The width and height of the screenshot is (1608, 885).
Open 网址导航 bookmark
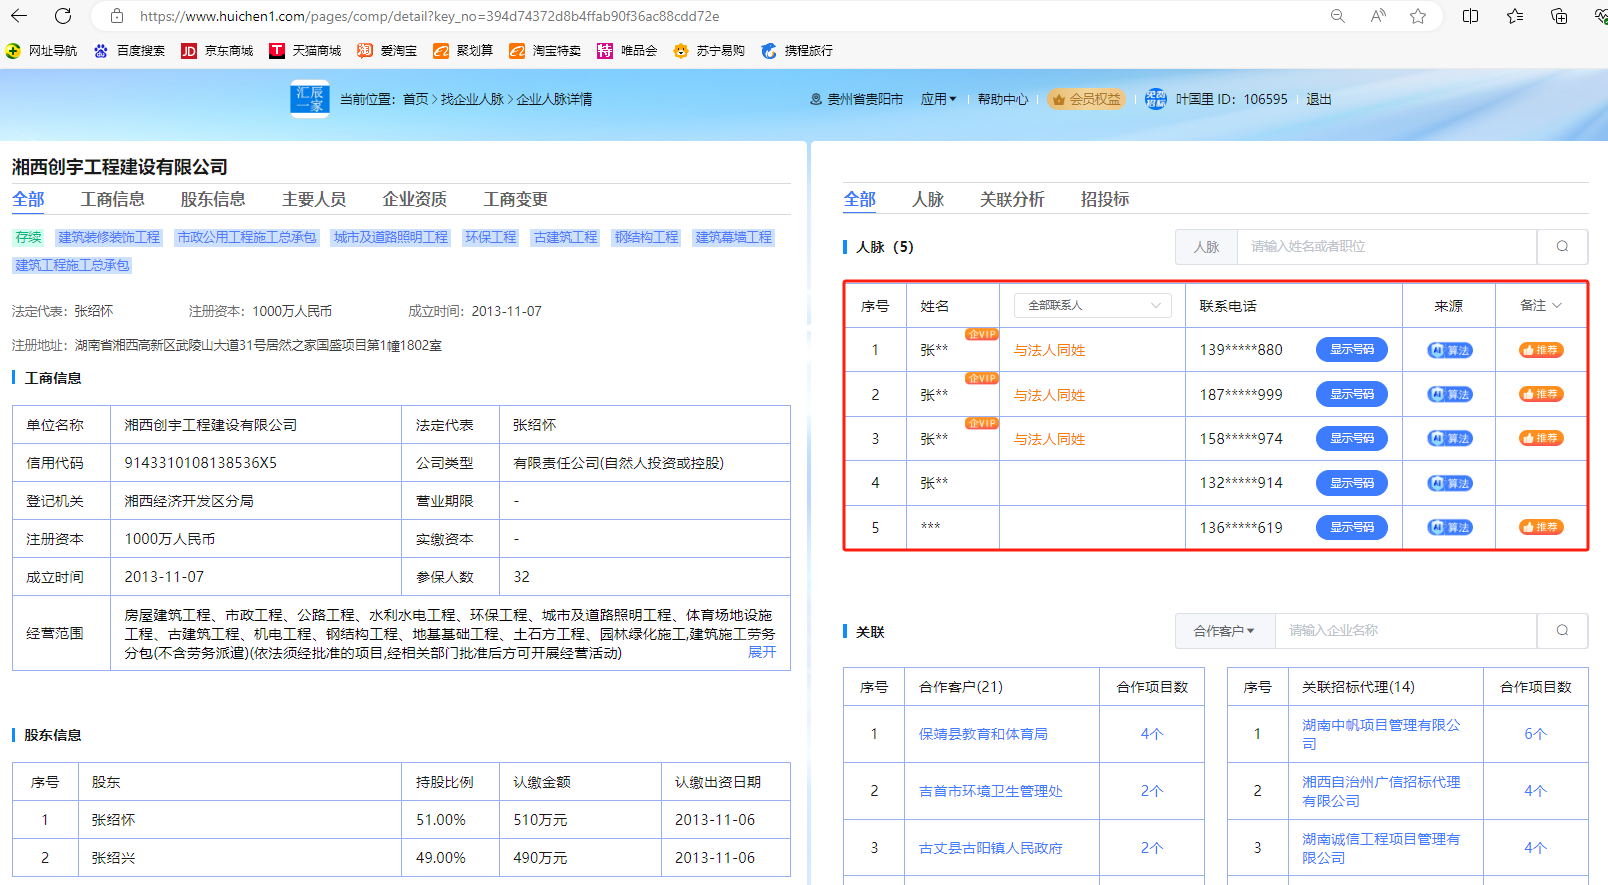tap(41, 50)
